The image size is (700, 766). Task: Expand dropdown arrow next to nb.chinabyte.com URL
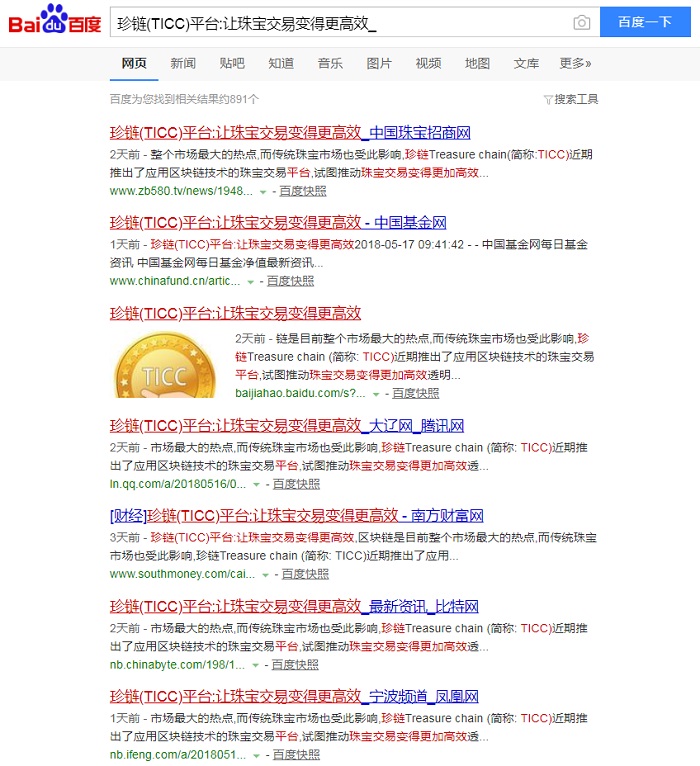[255, 666]
